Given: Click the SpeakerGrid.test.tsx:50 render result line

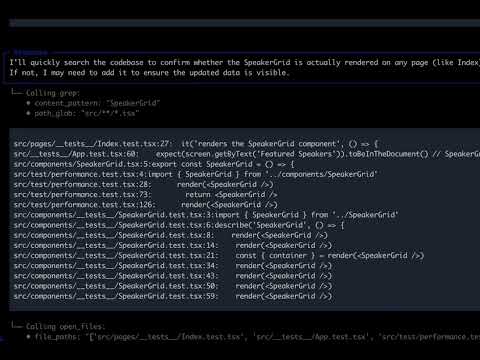Looking at the screenshot, I should tap(173, 286).
